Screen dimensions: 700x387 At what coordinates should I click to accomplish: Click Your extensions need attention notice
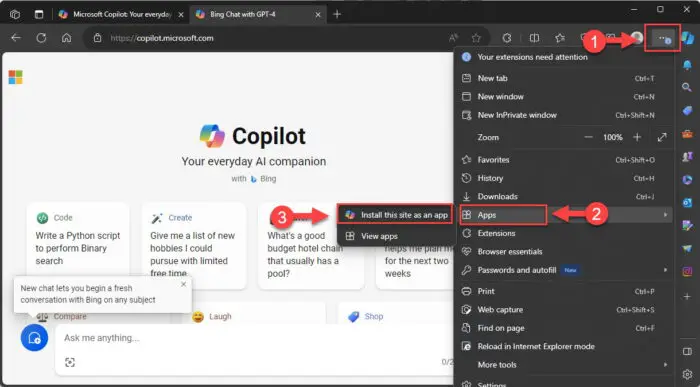pos(564,57)
